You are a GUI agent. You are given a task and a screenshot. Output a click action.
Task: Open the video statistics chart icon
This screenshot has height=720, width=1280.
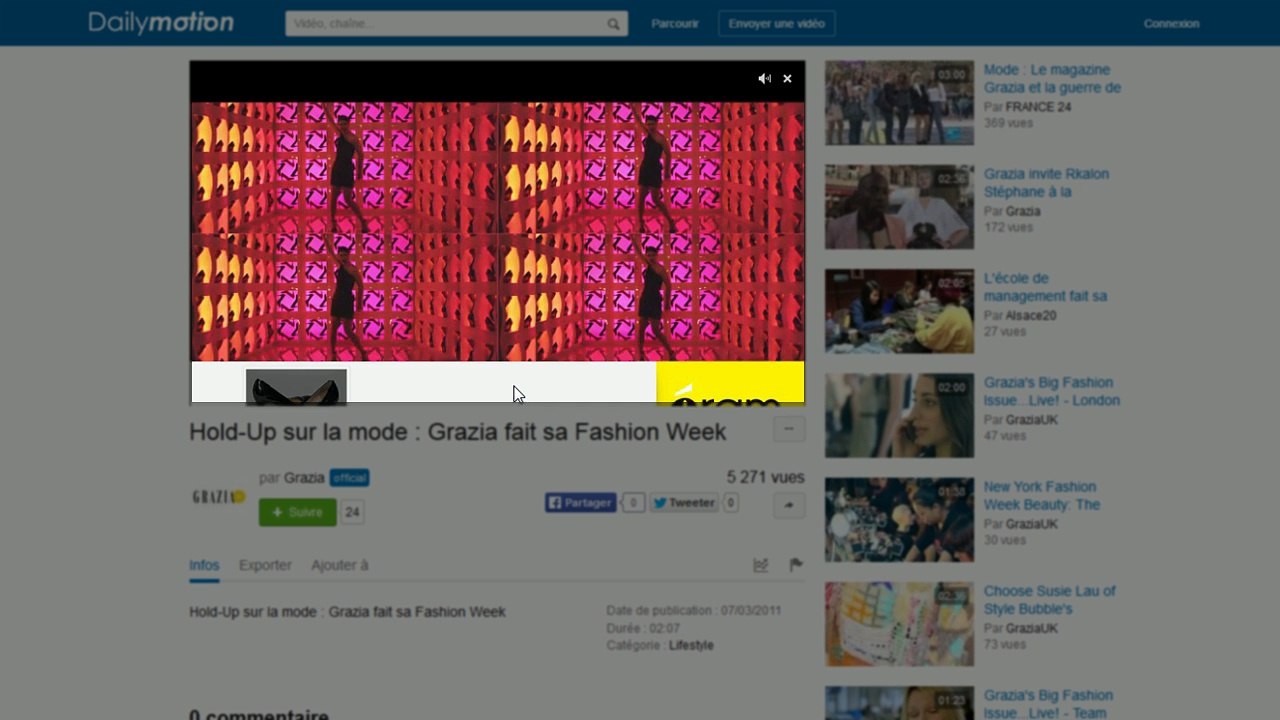pos(761,565)
